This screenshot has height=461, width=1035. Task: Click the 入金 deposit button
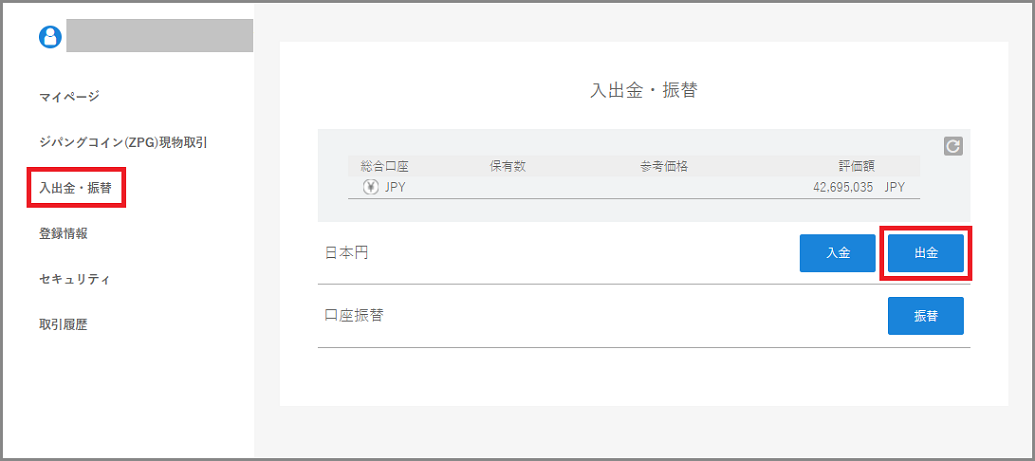tap(838, 253)
